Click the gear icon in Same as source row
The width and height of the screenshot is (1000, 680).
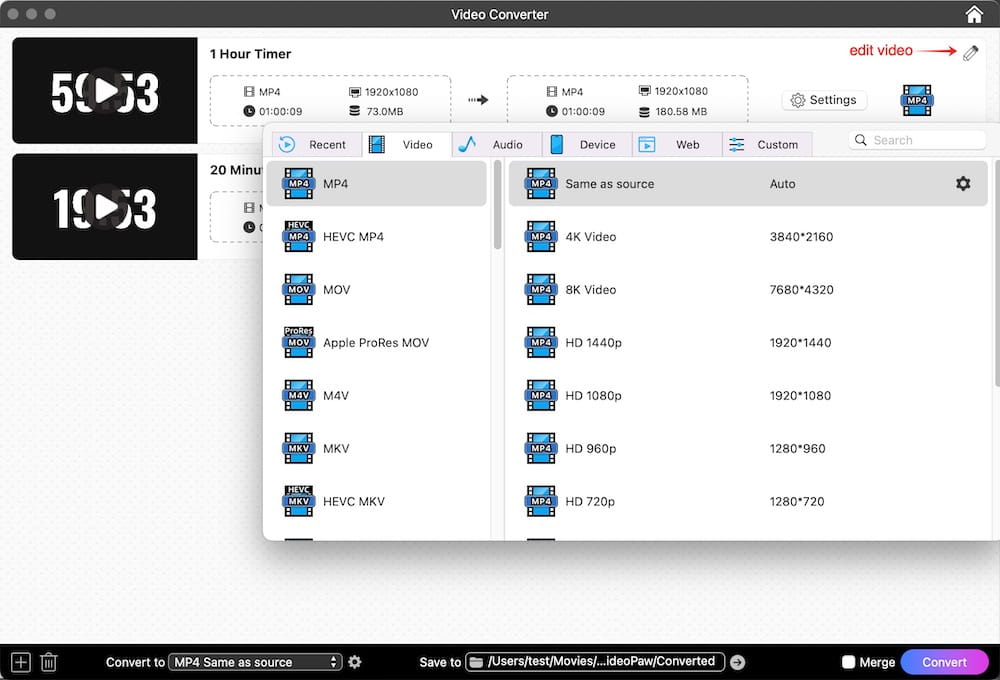(962, 184)
